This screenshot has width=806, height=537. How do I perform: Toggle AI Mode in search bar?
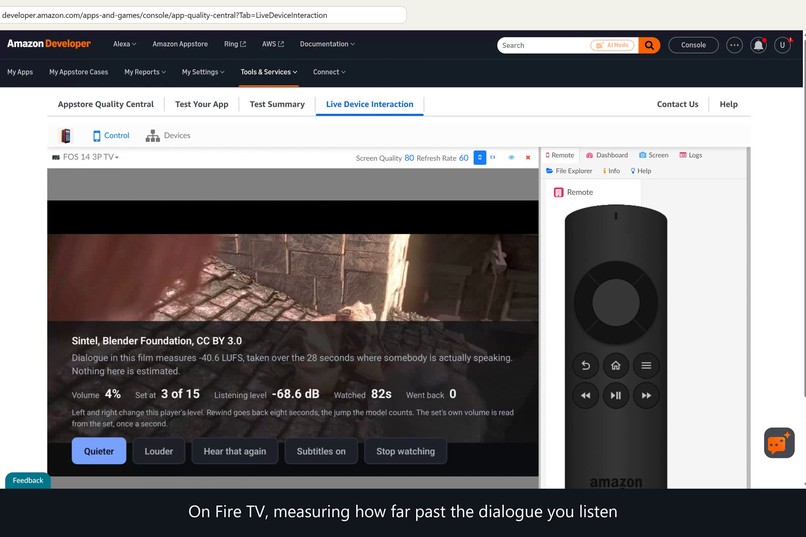[612, 45]
